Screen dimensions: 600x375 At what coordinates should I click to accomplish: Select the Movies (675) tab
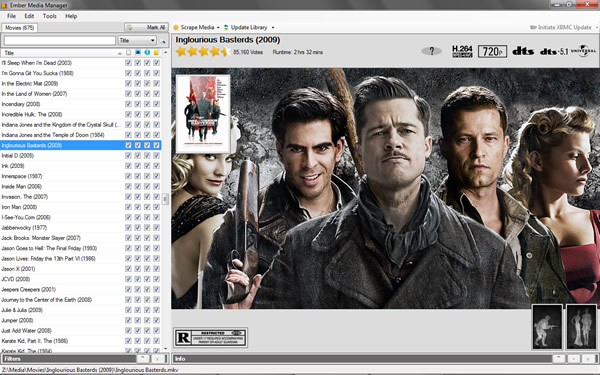click(20, 28)
